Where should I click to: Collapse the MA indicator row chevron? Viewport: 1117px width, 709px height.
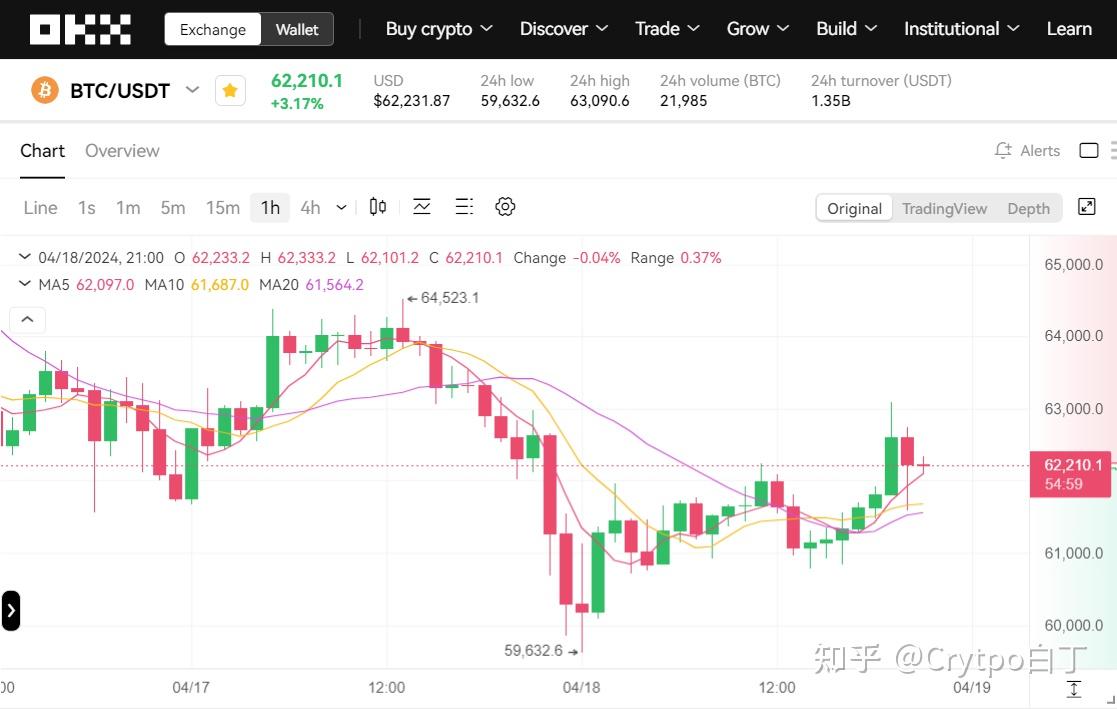pyautogui.click(x=24, y=284)
